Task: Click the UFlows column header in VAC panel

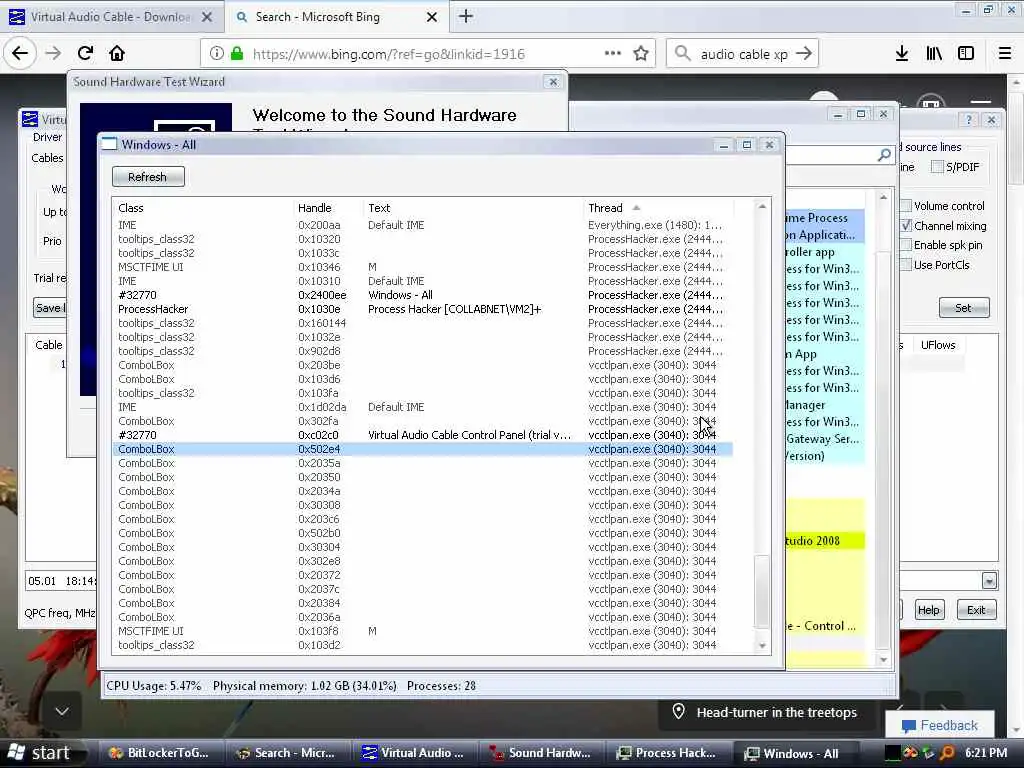Action: coord(938,345)
